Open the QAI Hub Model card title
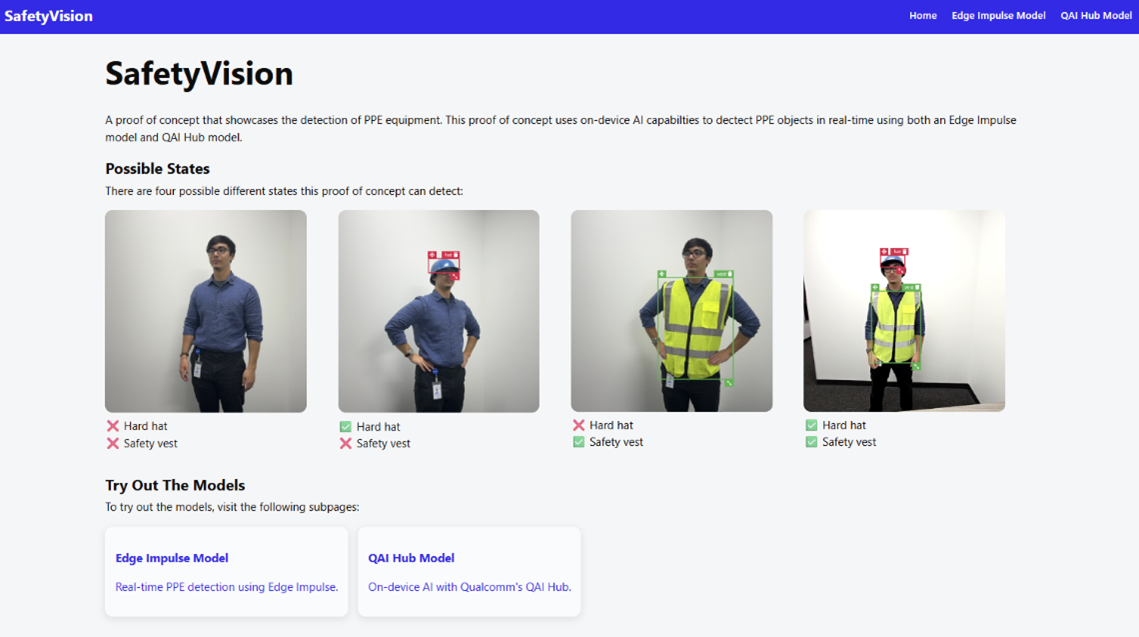Screen dimensions: 1139x637 pyautogui.click(x=411, y=558)
